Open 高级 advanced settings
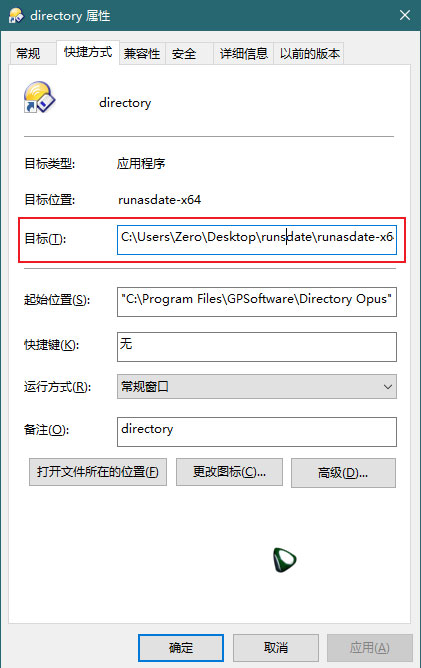421x668 pixels. 343,472
